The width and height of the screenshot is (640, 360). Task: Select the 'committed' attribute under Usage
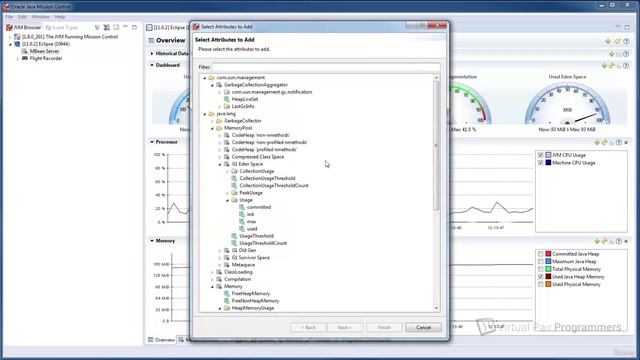coord(259,207)
